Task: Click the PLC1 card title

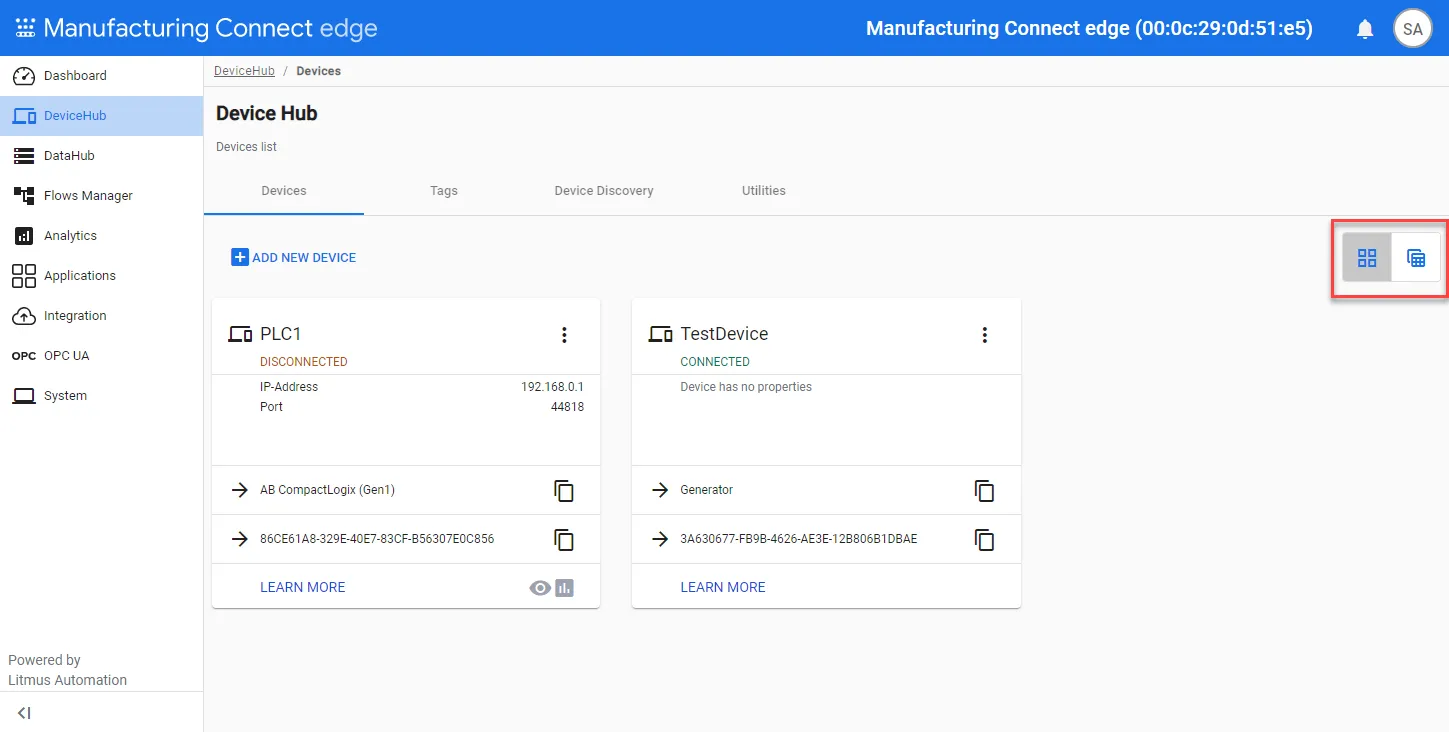Action: [x=281, y=334]
